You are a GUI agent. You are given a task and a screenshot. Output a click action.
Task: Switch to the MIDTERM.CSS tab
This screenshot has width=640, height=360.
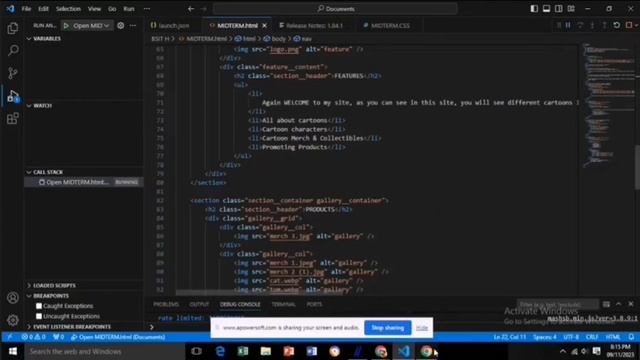(x=390, y=25)
